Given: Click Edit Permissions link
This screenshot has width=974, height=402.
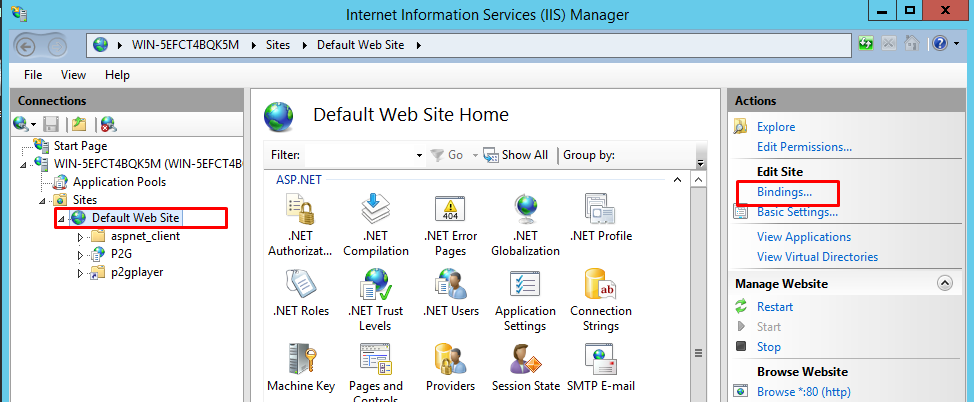Looking at the screenshot, I should pos(804,147).
